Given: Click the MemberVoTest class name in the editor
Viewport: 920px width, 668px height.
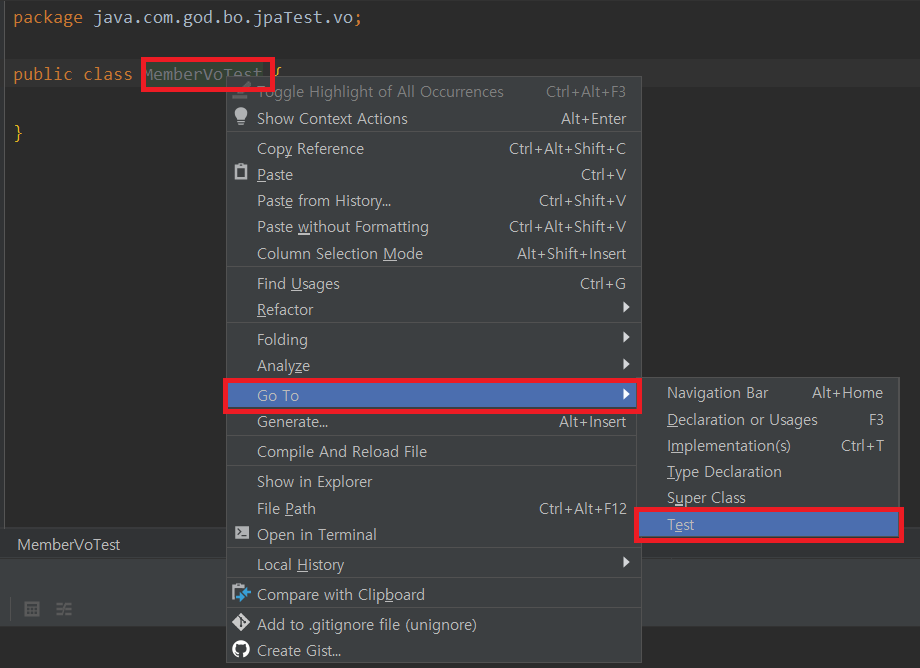Looking at the screenshot, I should tap(204, 74).
